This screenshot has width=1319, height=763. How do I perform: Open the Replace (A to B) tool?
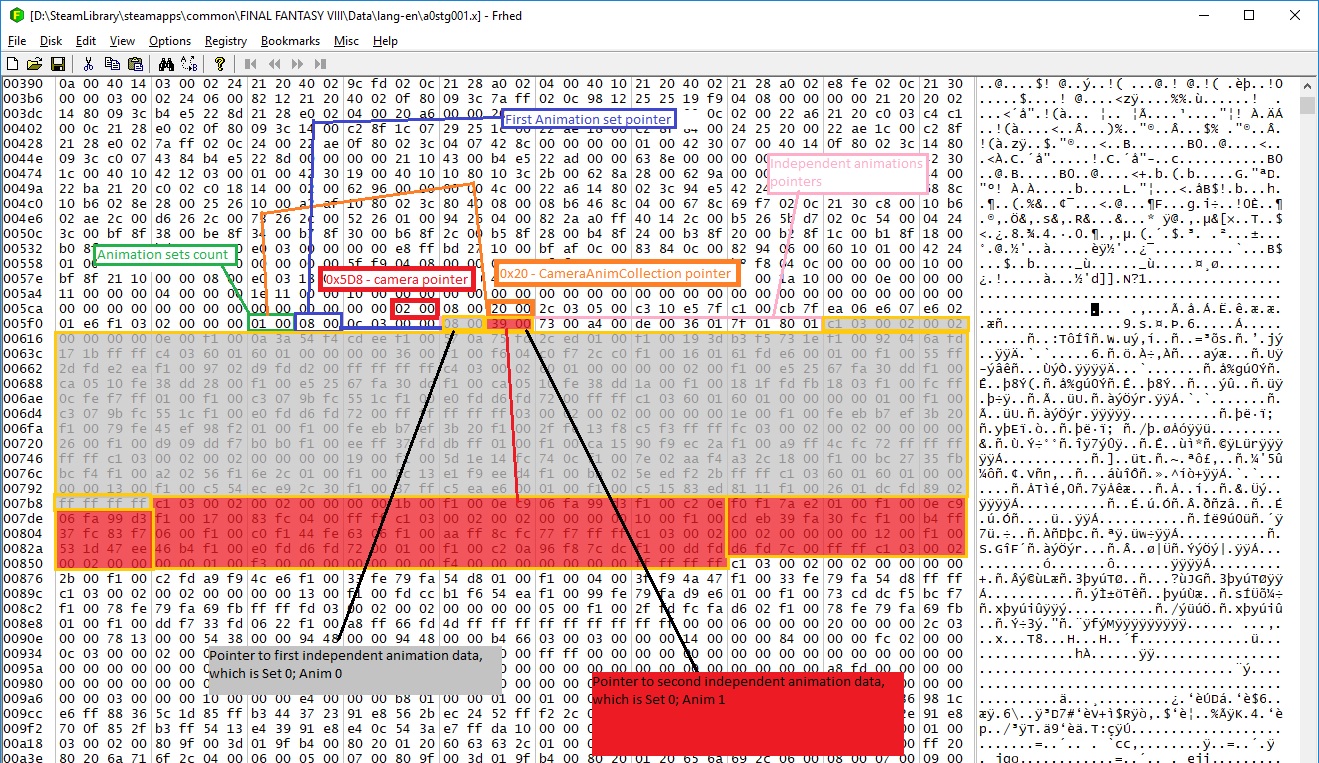189,63
